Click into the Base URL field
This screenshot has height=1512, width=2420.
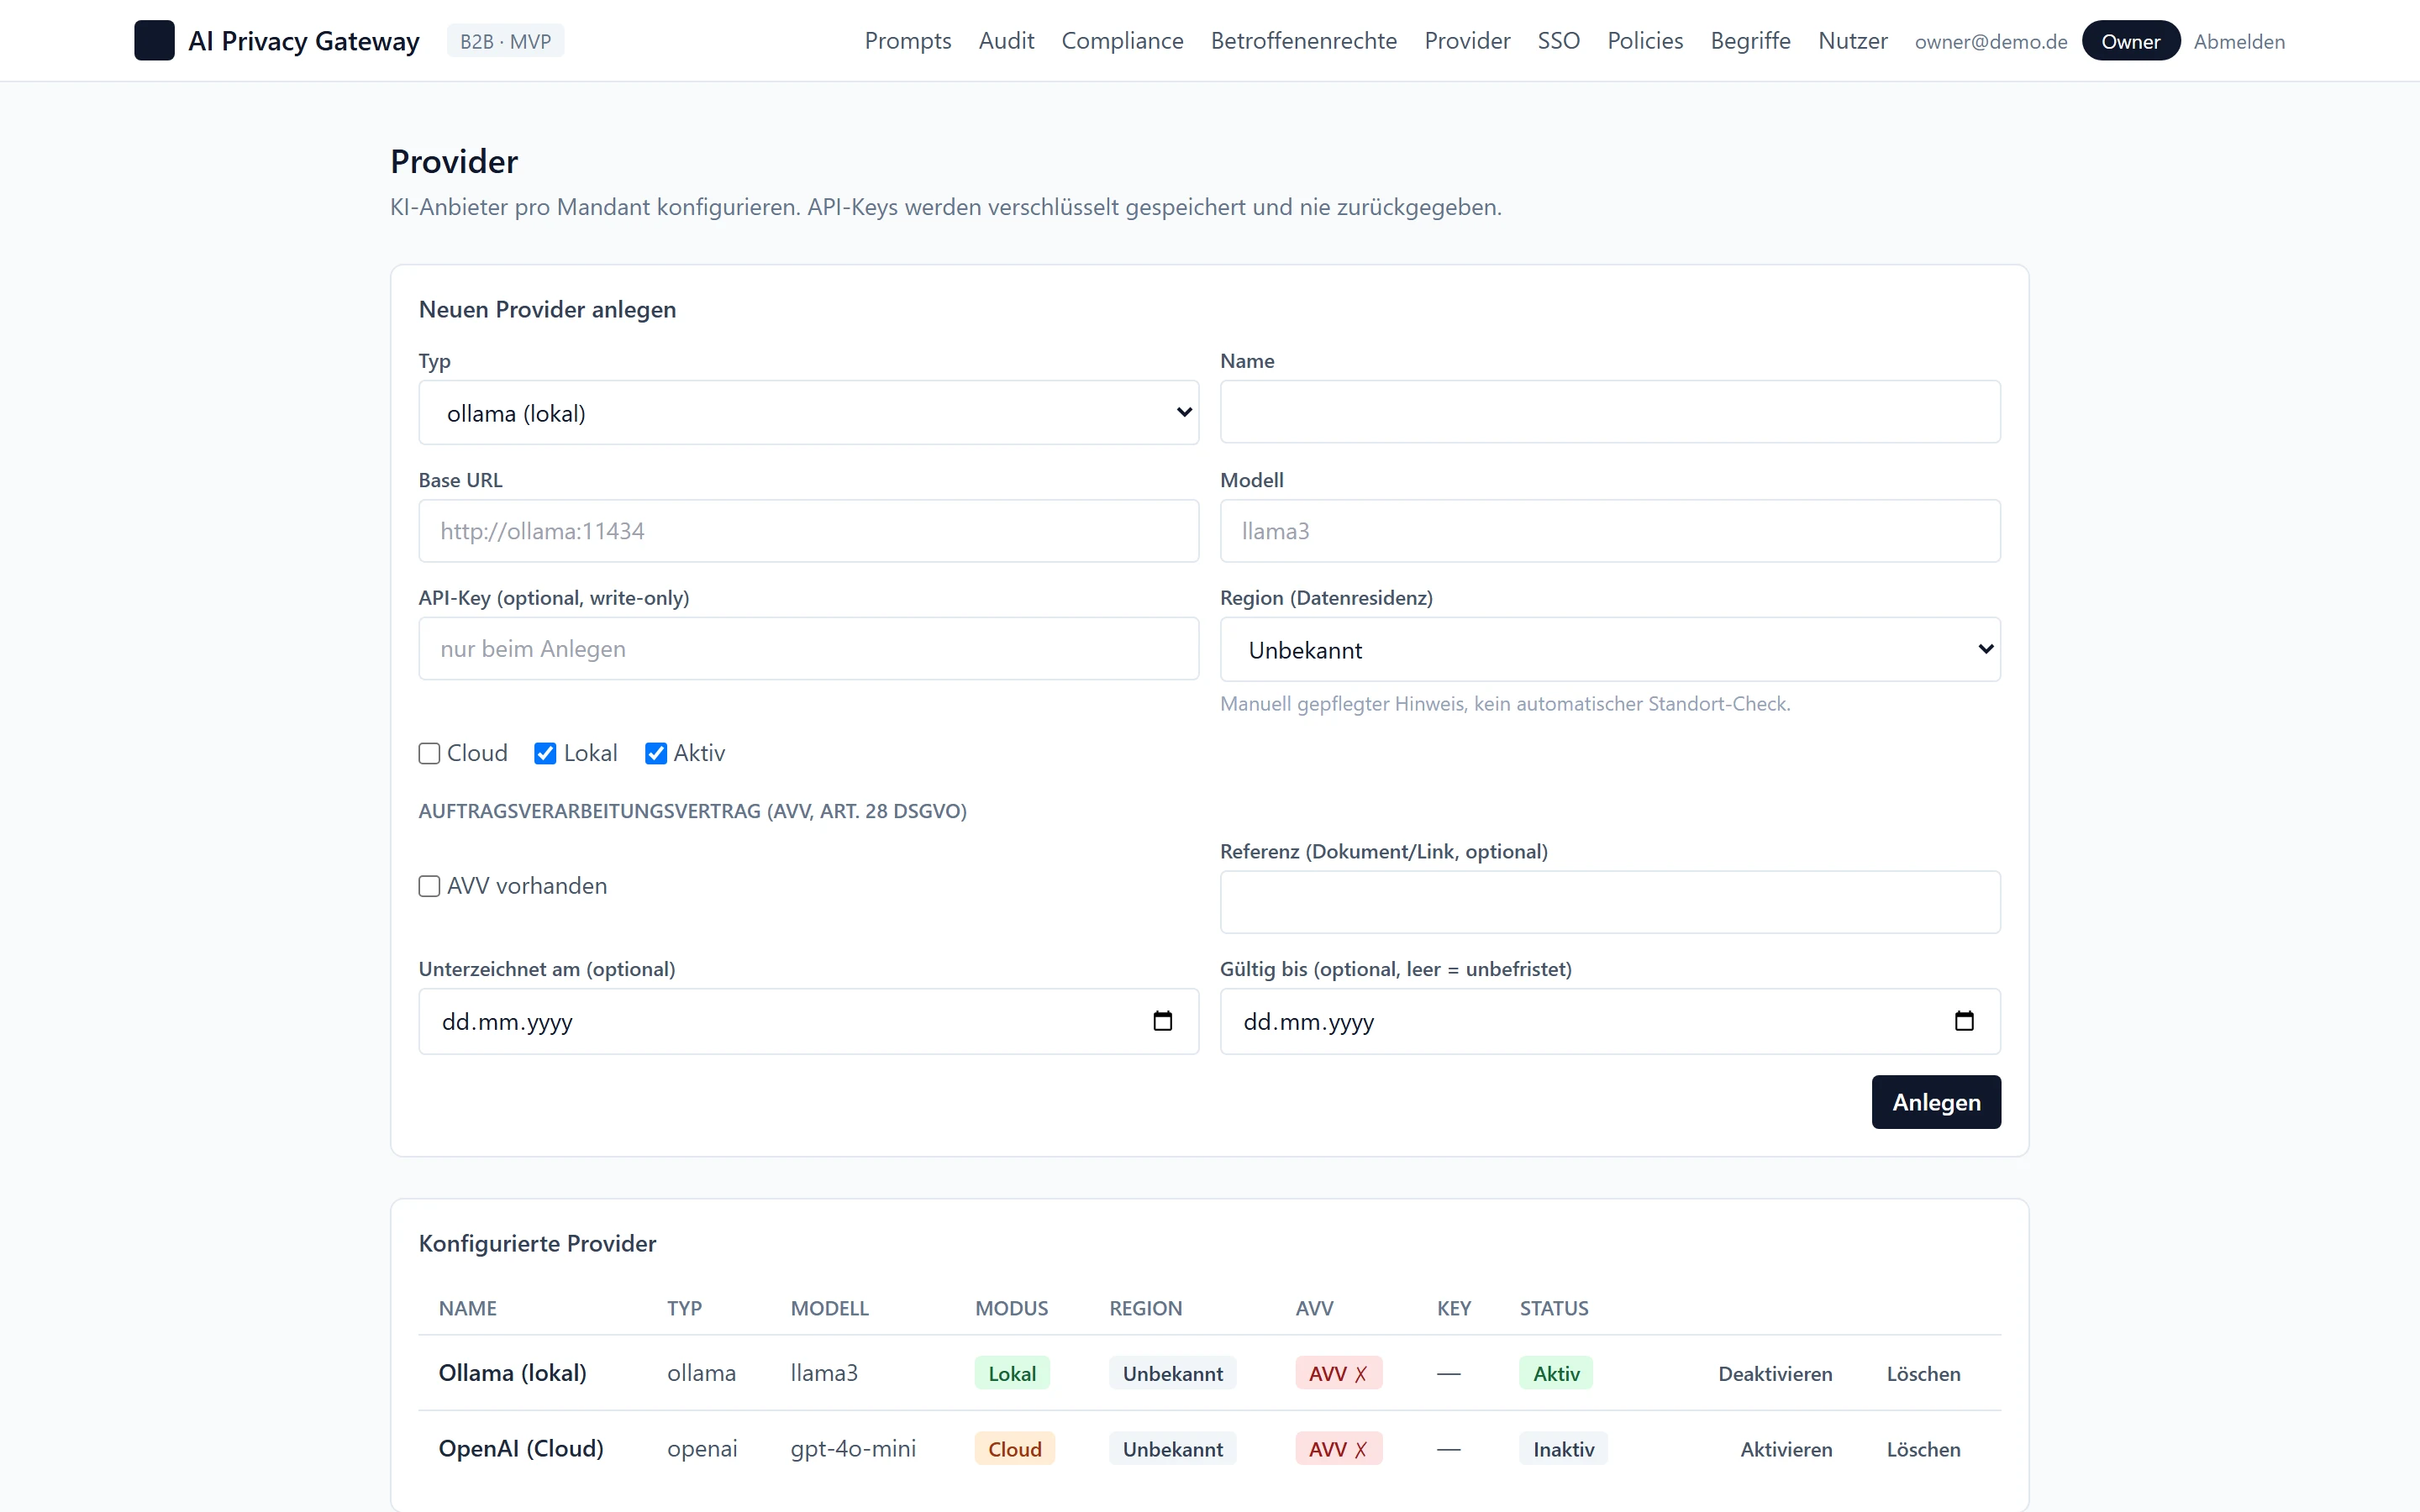point(808,530)
